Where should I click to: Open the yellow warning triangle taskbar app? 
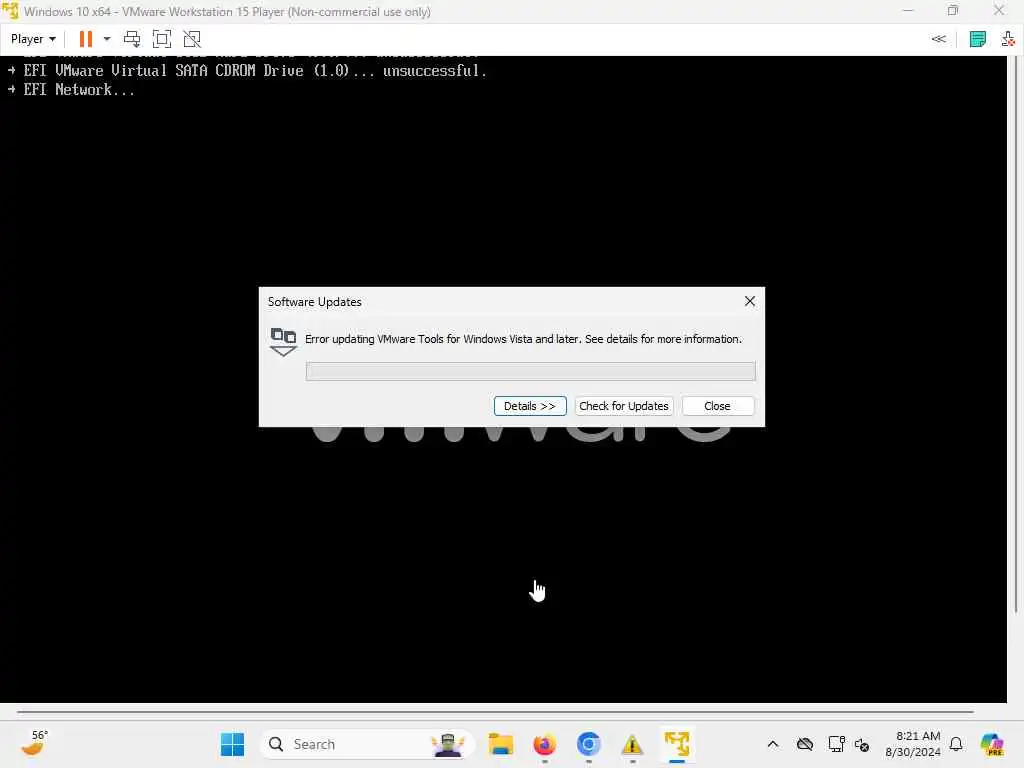[x=632, y=744]
